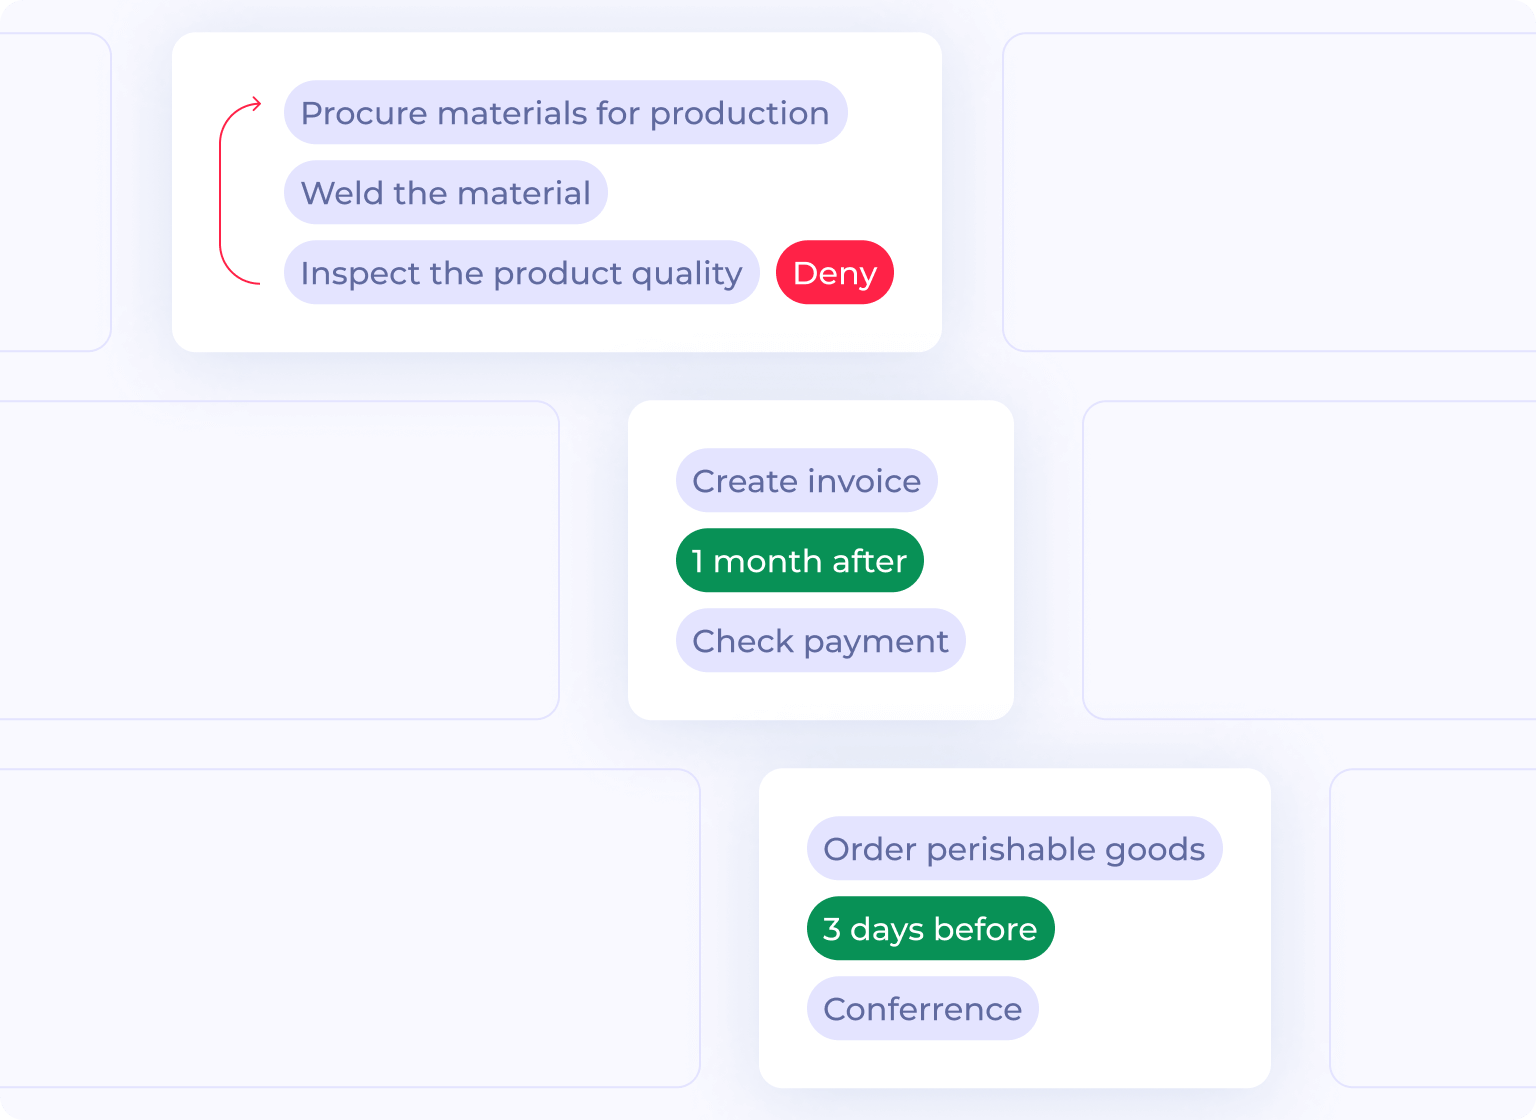Select the "Weld the material" step
The width and height of the screenshot is (1536, 1120).
tap(446, 193)
